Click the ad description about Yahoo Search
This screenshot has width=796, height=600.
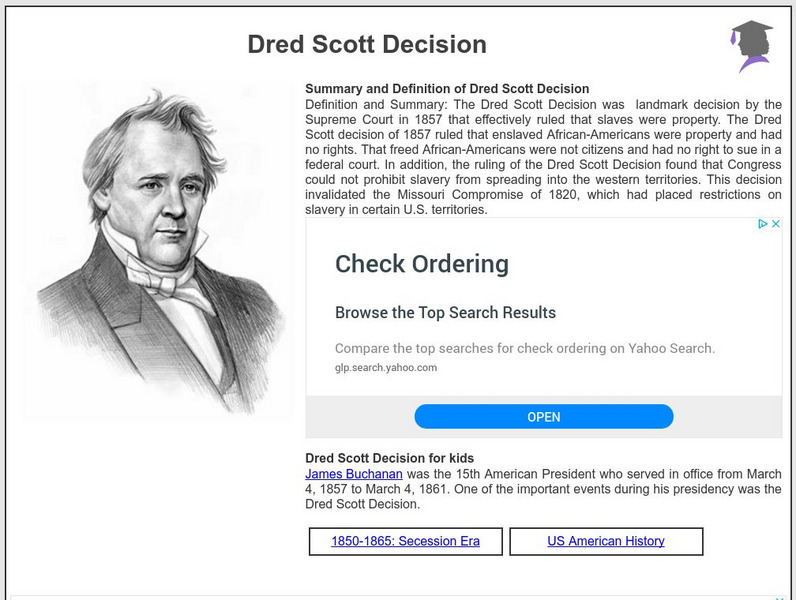coord(524,349)
